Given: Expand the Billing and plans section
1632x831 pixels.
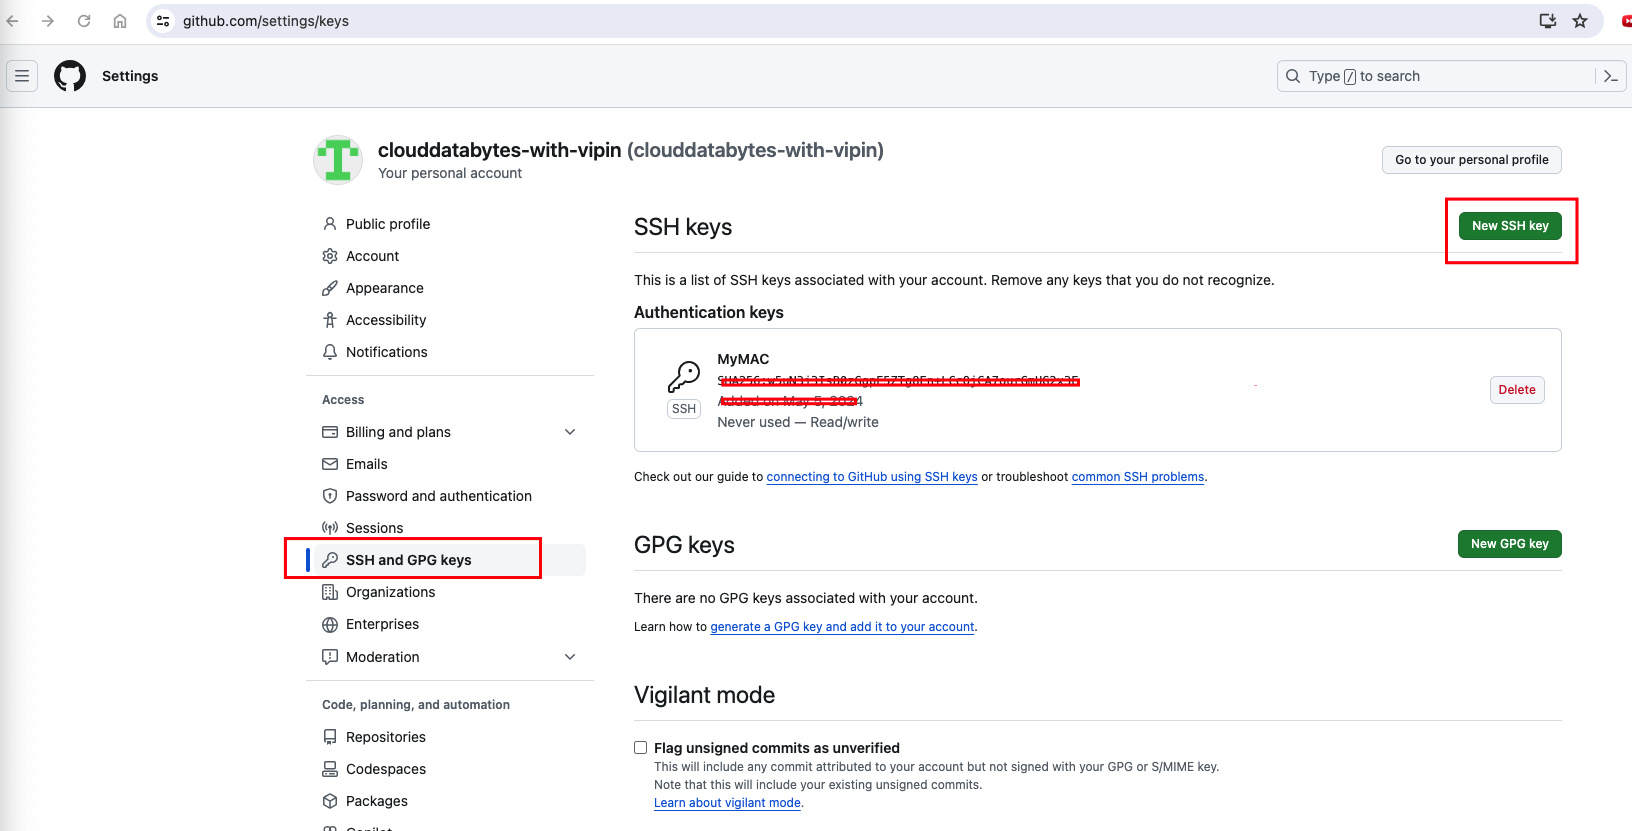Looking at the screenshot, I should [570, 432].
